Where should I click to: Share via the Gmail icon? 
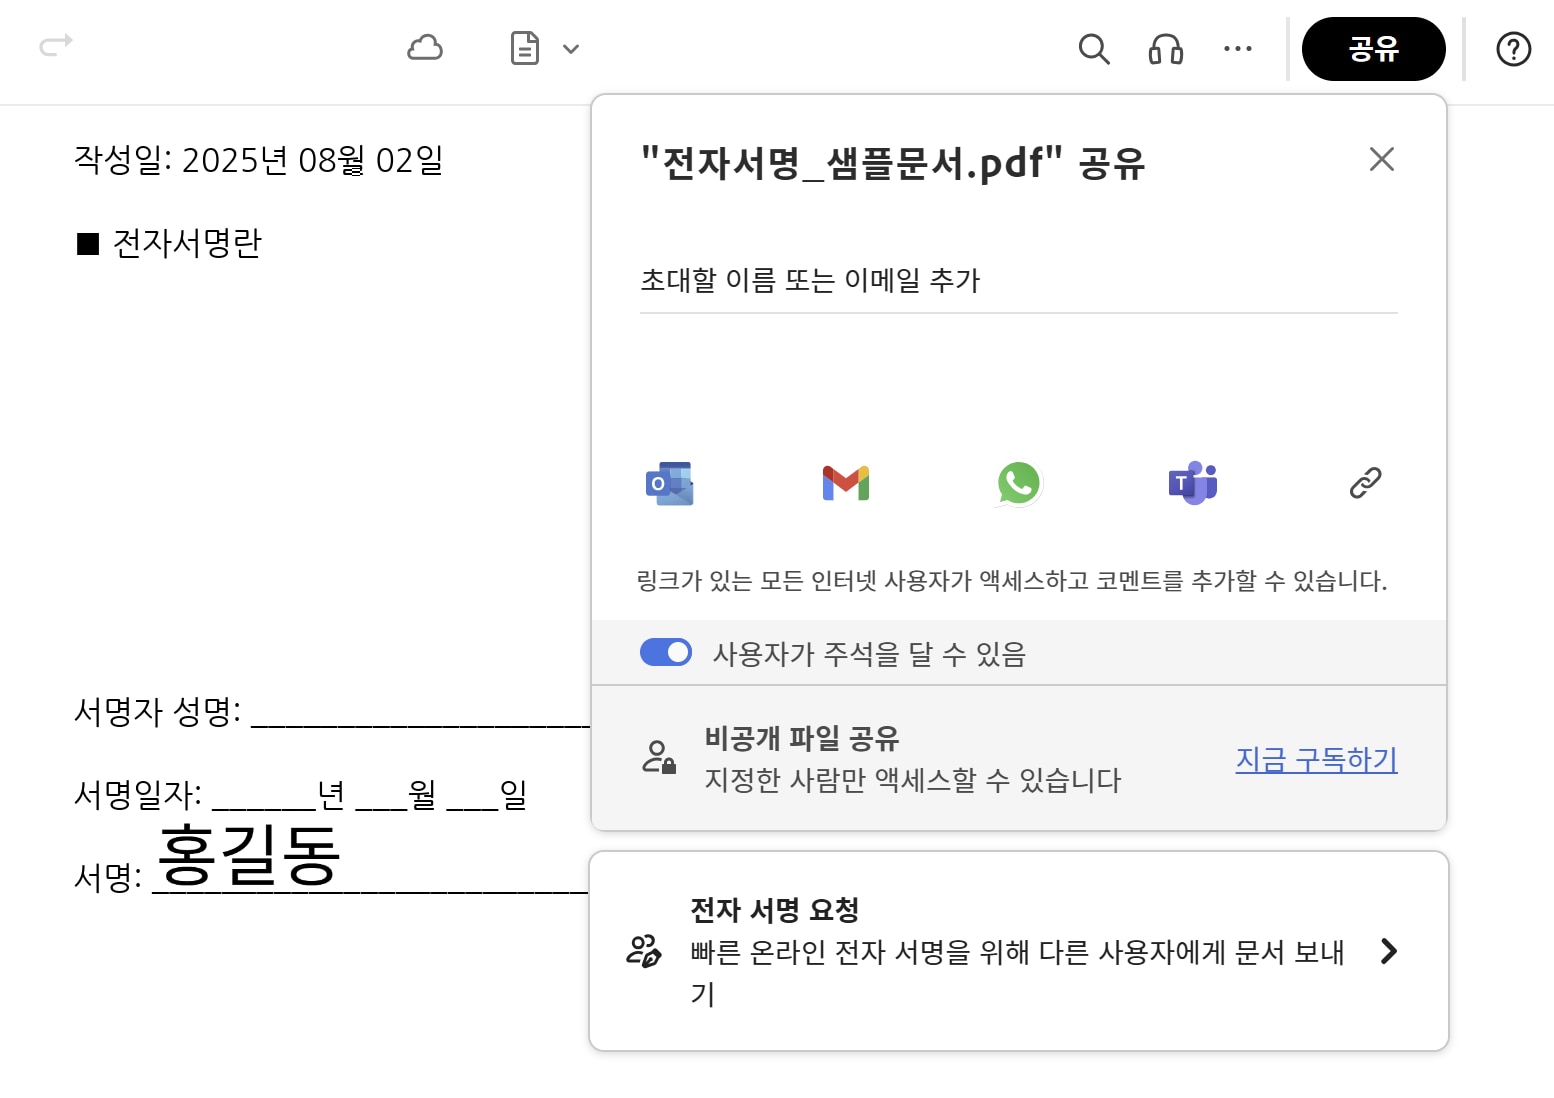point(845,484)
